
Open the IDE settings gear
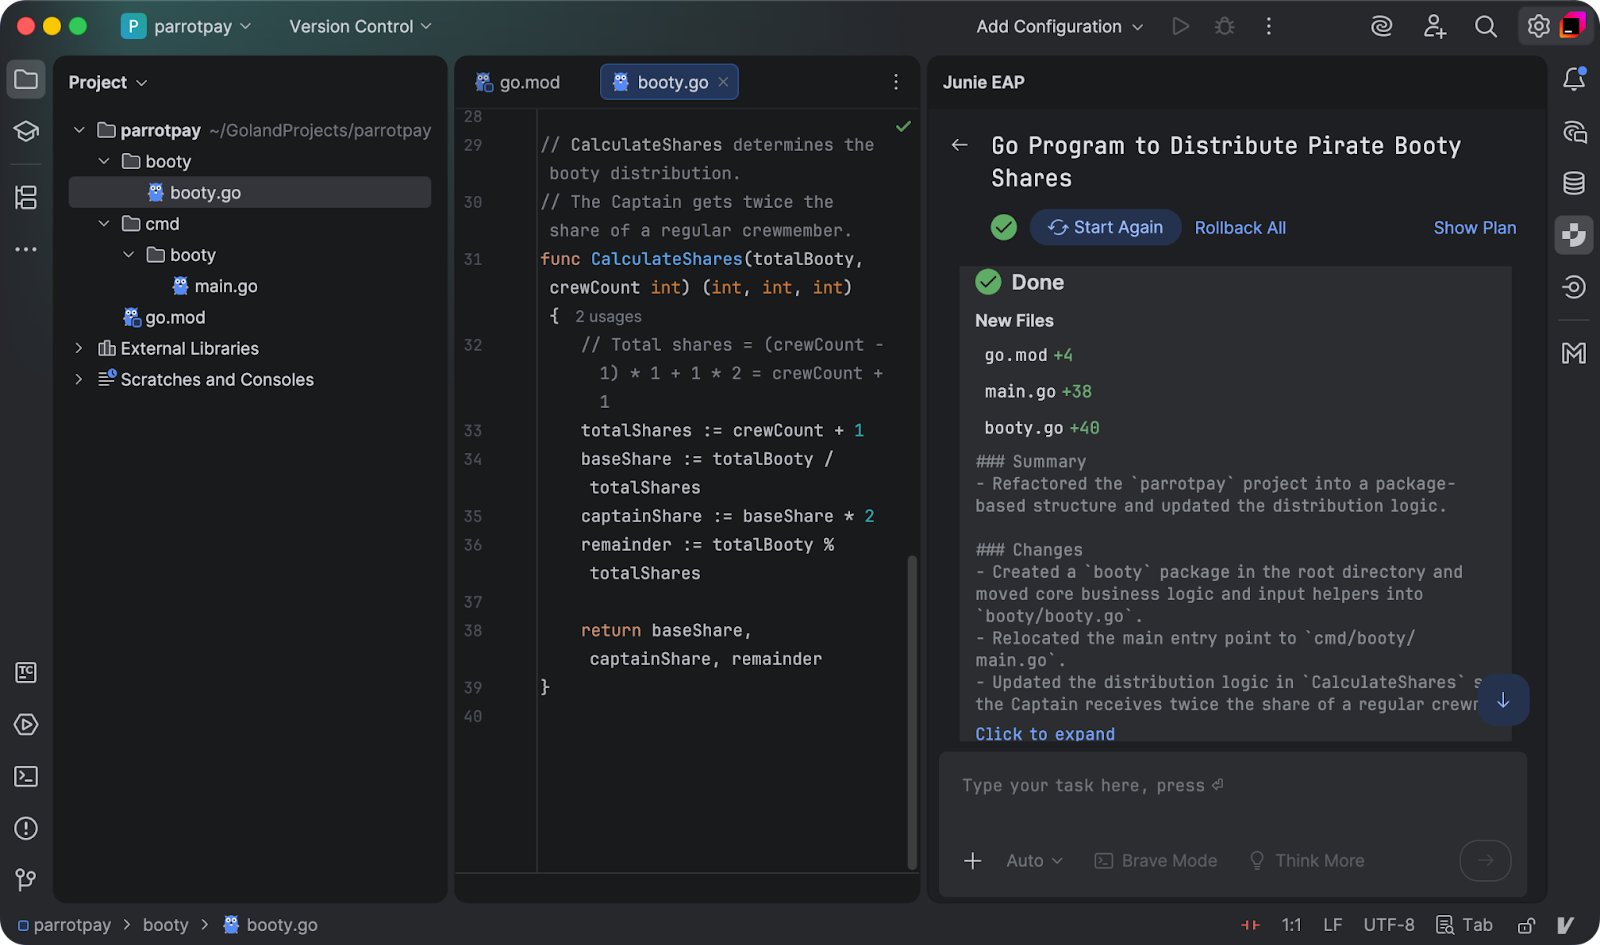[1538, 27]
